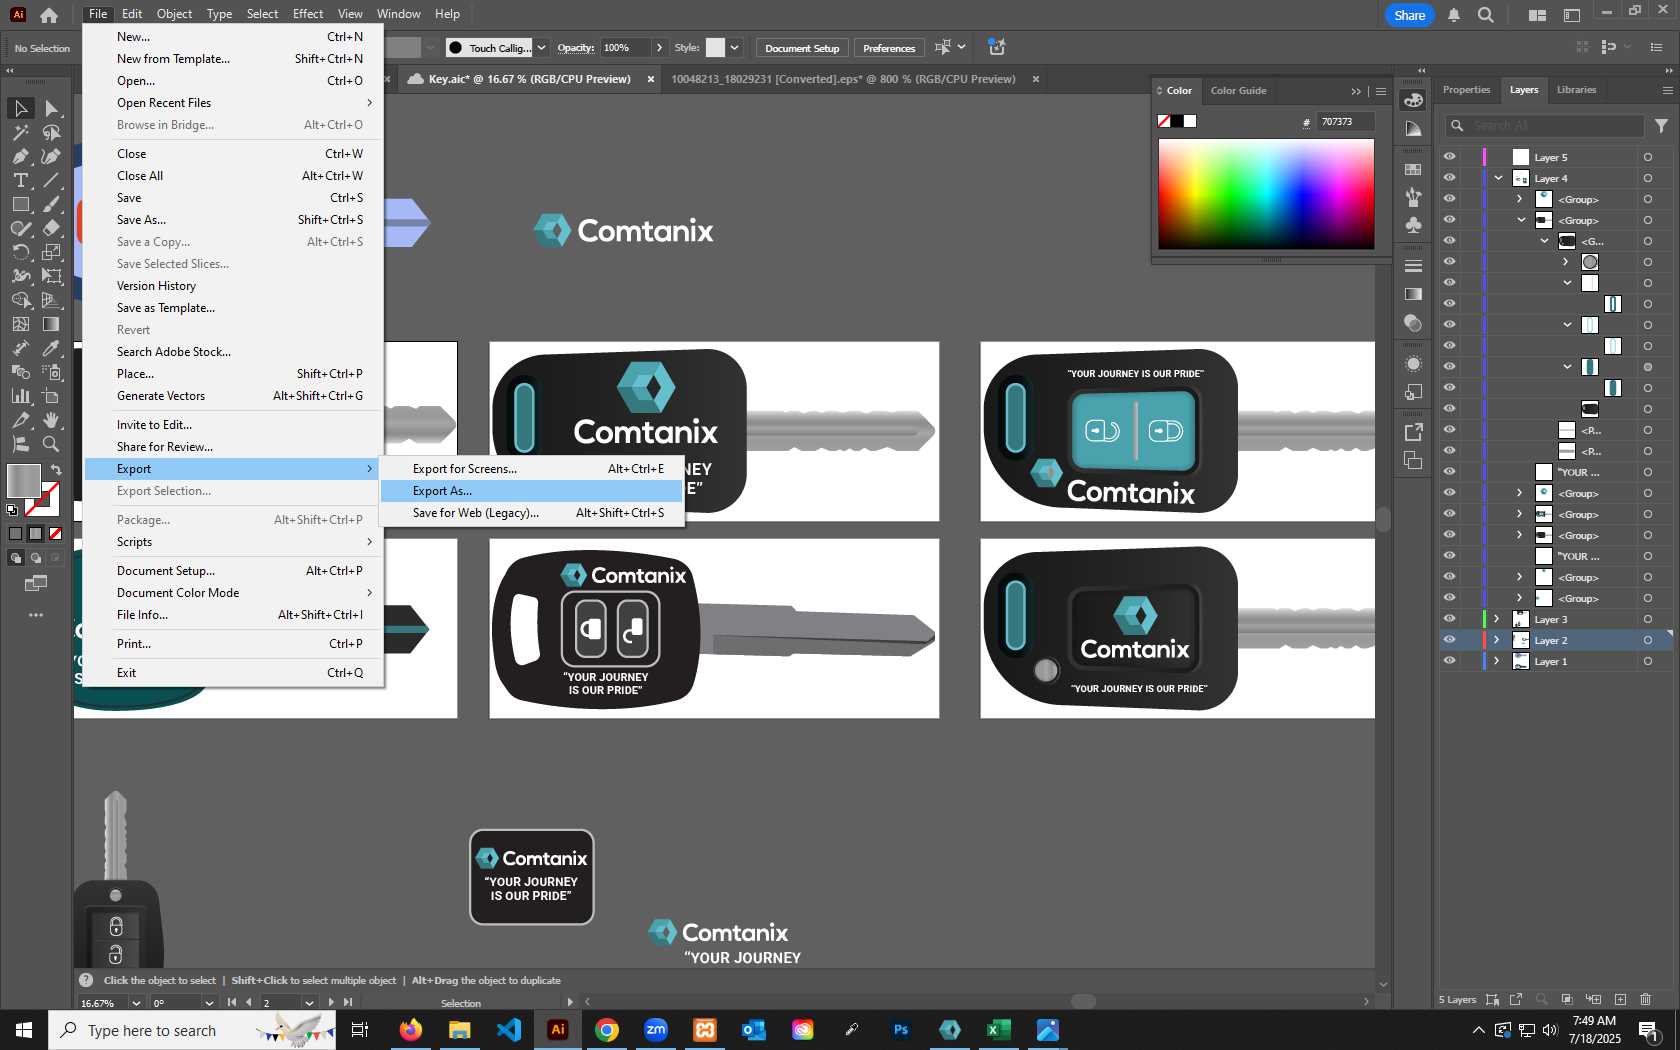Hide Layer 2 visibility eye
The image size is (1680, 1050).
1449,640
